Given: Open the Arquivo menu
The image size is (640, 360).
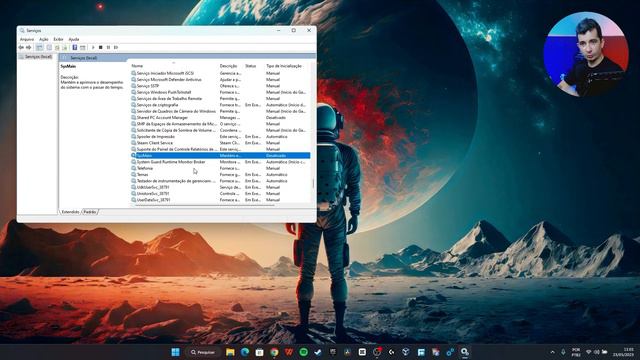Looking at the screenshot, I should point(27,39).
